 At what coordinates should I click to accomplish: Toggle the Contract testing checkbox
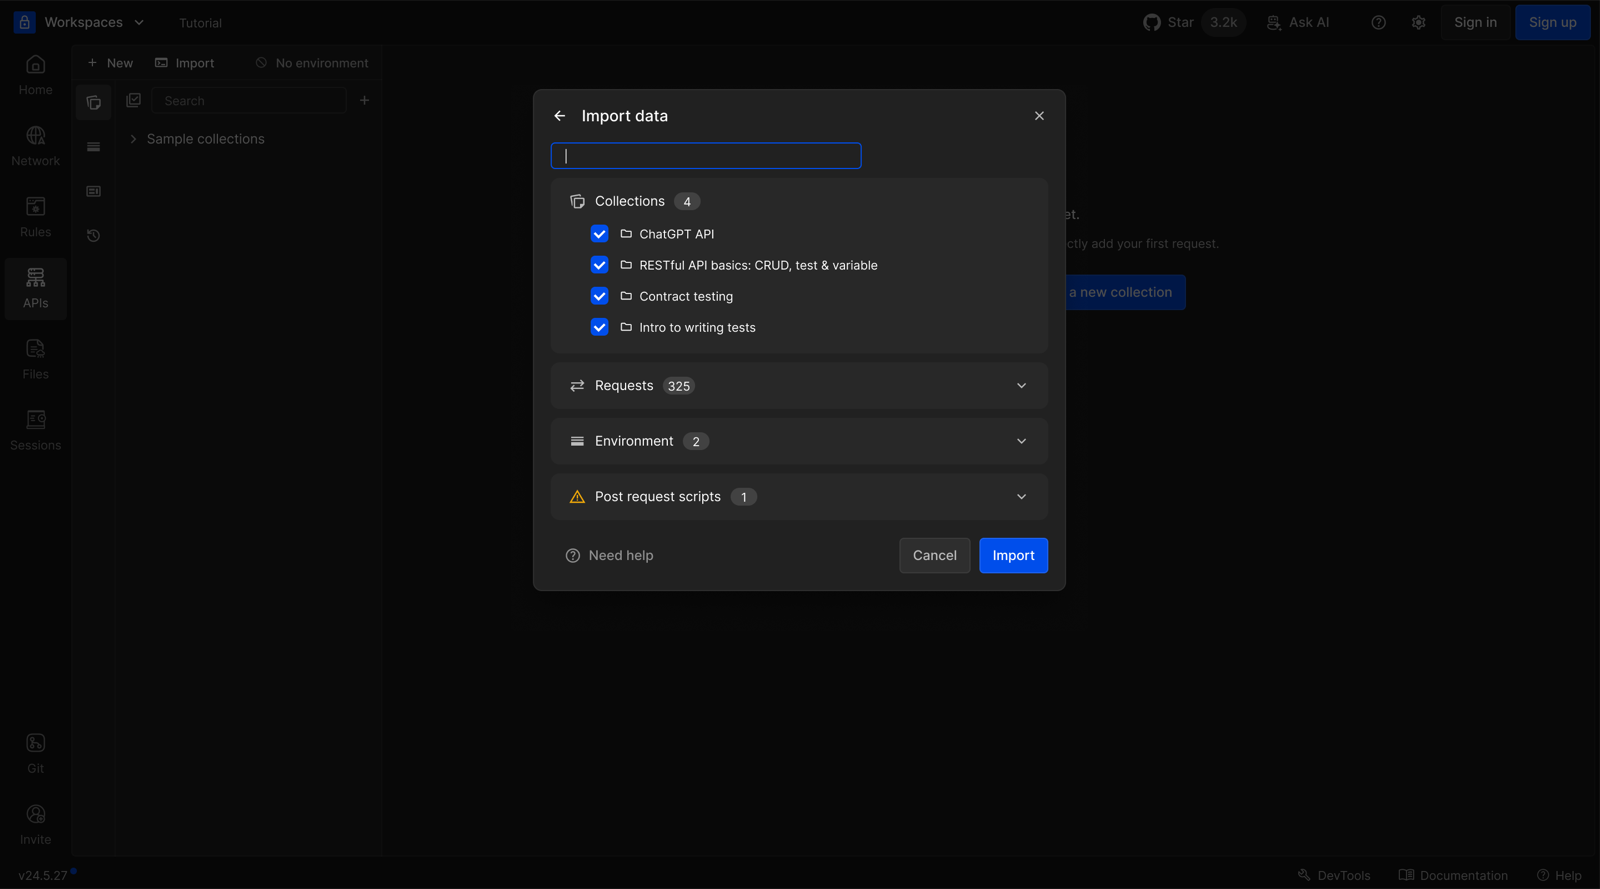(x=599, y=296)
